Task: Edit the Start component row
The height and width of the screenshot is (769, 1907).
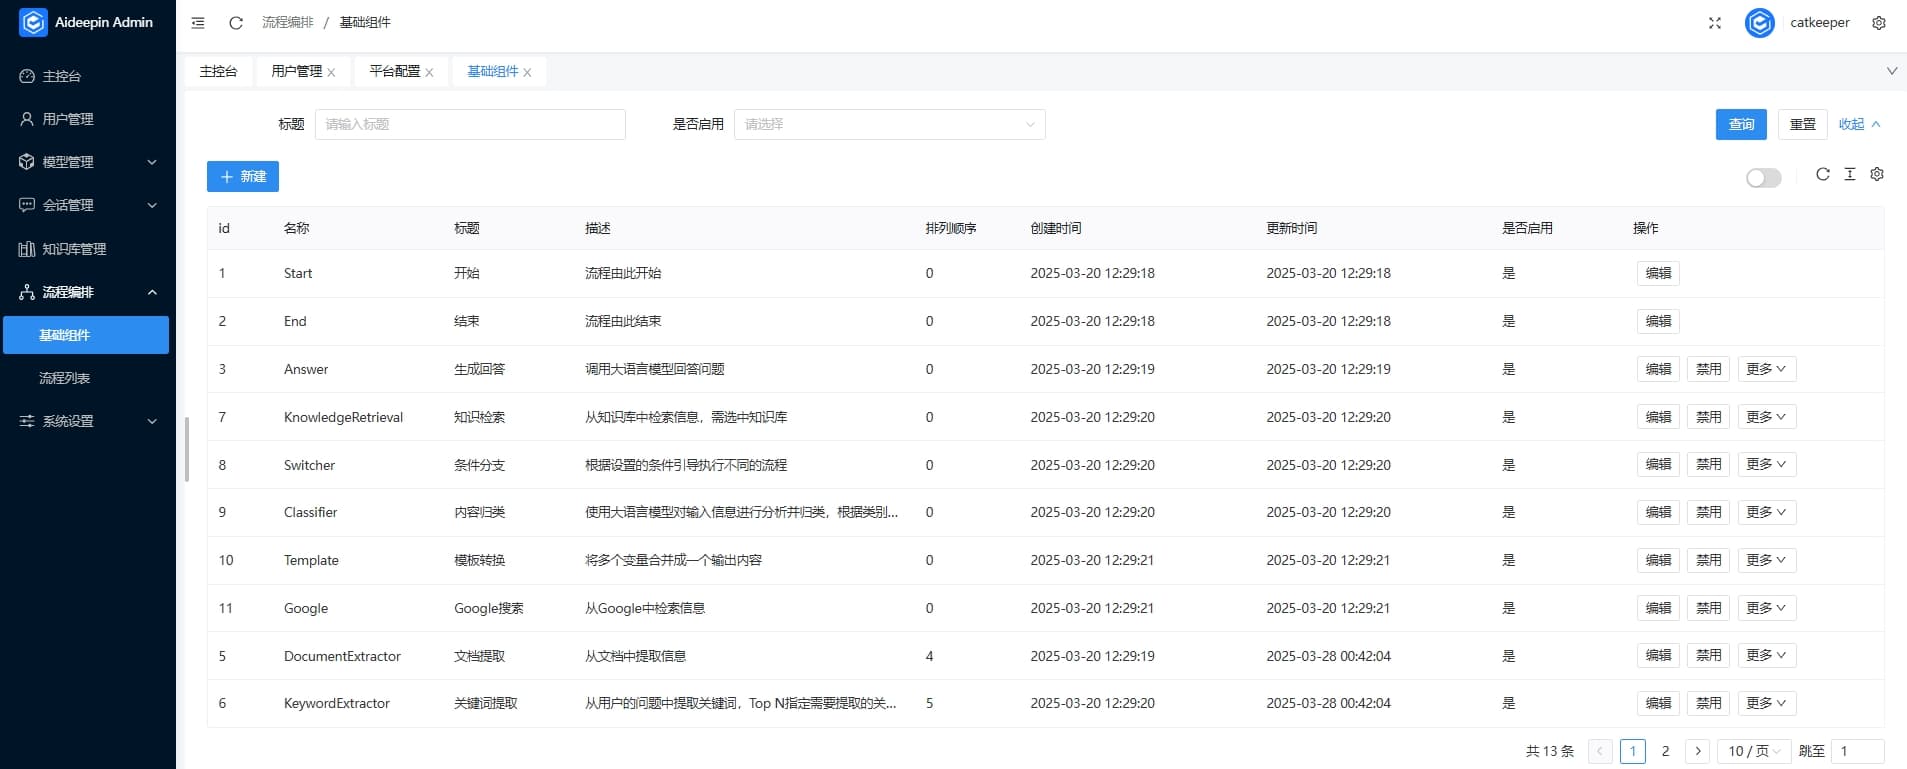Action: tap(1658, 273)
